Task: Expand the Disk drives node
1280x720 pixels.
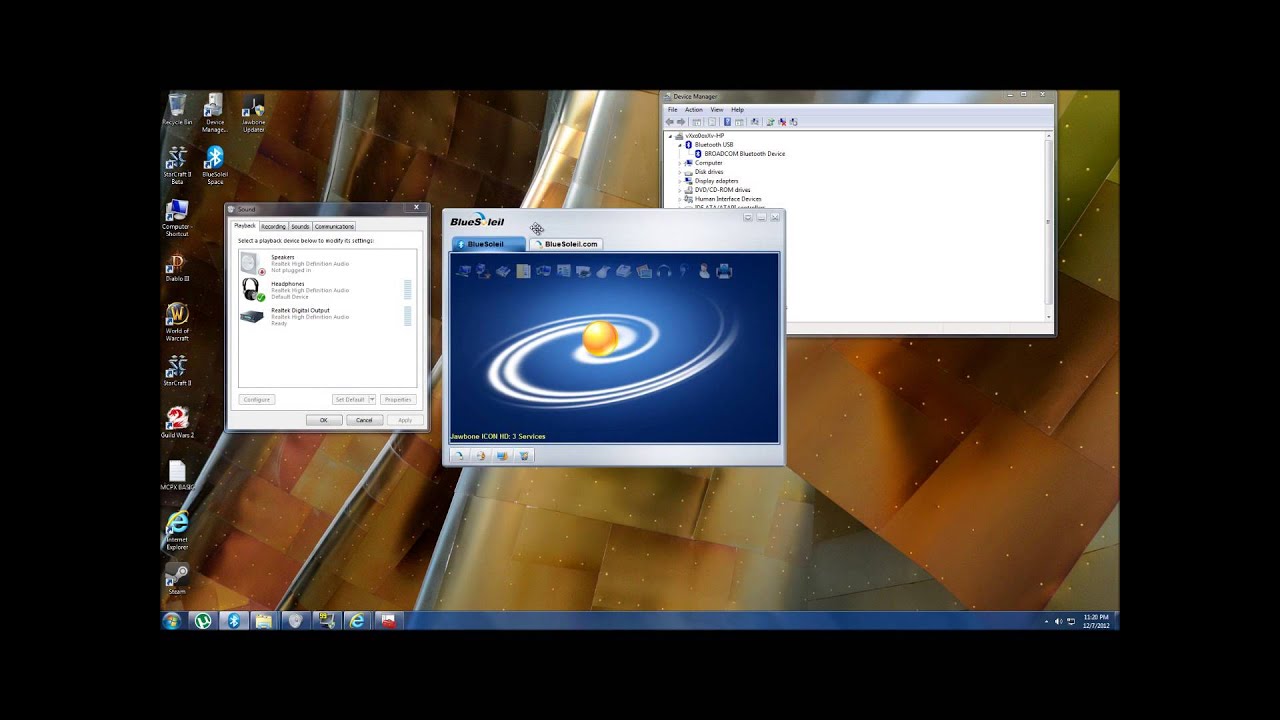Action: click(x=680, y=172)
